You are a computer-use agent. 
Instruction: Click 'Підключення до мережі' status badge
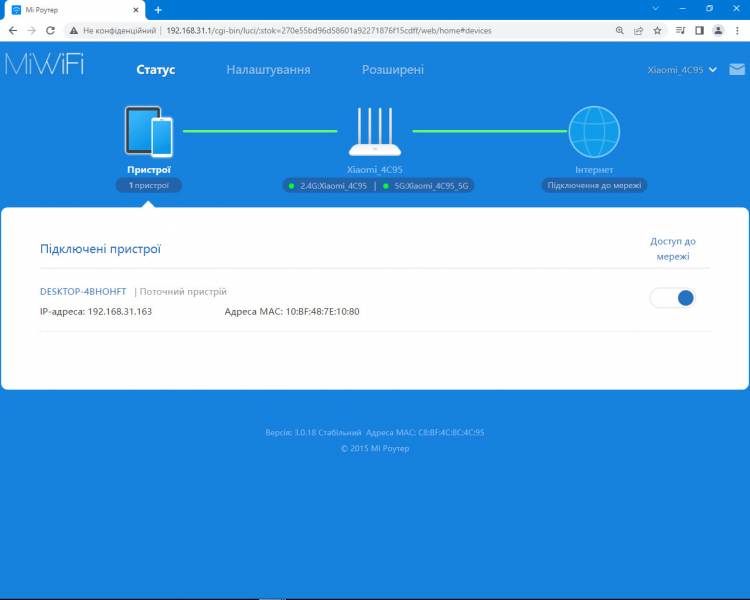click(594, 186)
